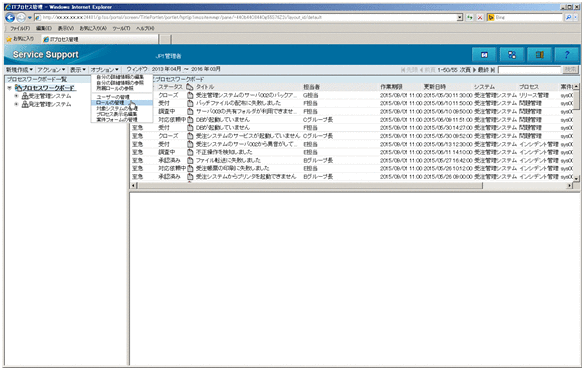Click the G担当 cell in first row

pos(311,95)
